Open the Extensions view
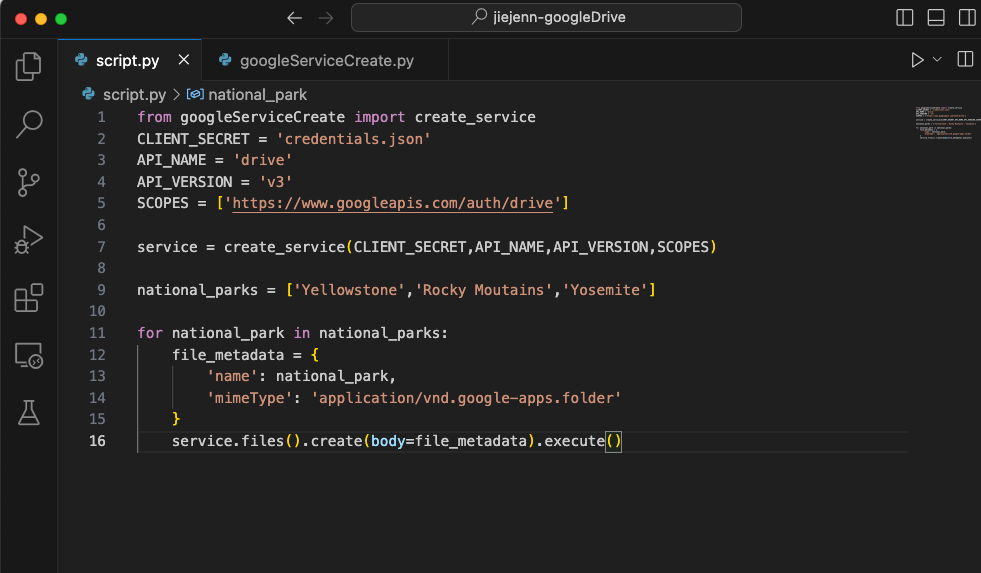The height and width of the screenshot is (573, 981). coord(28,298)
